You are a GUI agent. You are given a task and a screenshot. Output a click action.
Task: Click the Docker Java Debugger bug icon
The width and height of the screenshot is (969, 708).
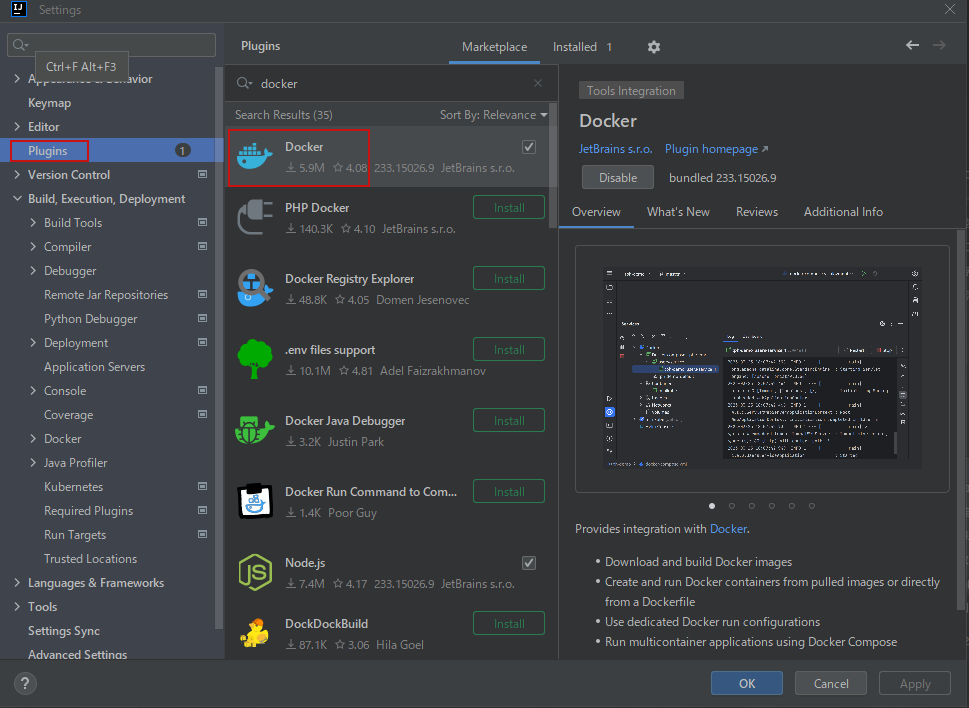255,430
